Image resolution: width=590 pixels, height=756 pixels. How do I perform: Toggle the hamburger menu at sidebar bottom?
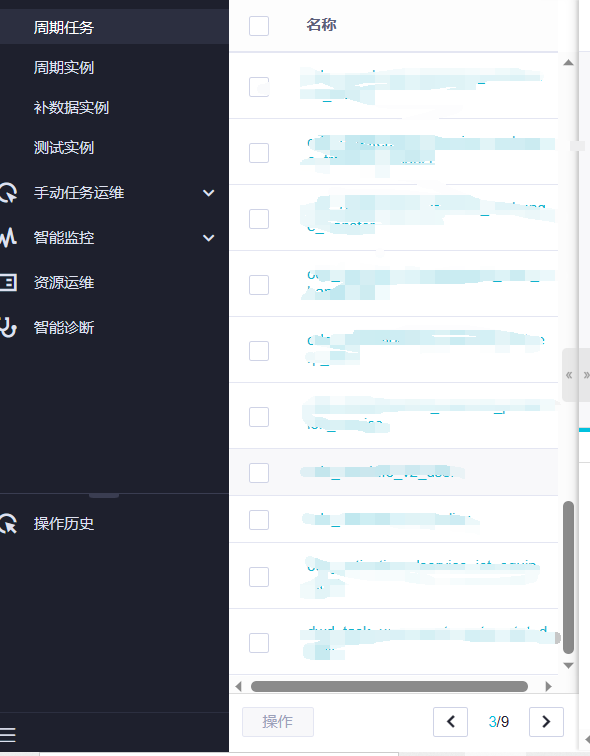(x=8, y=735)
